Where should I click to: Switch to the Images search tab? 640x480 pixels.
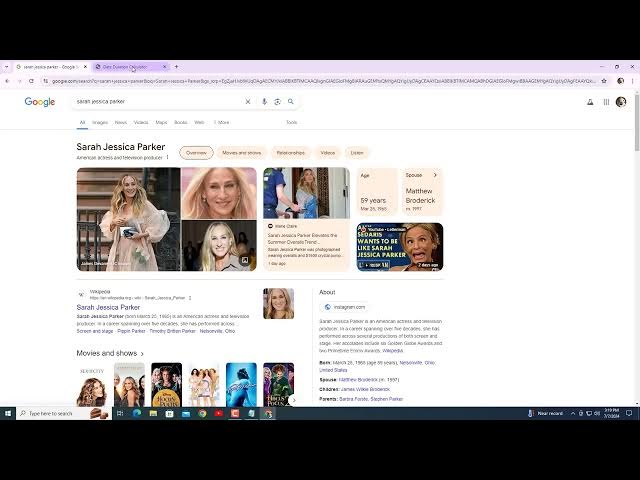click(x=100, y=122)
